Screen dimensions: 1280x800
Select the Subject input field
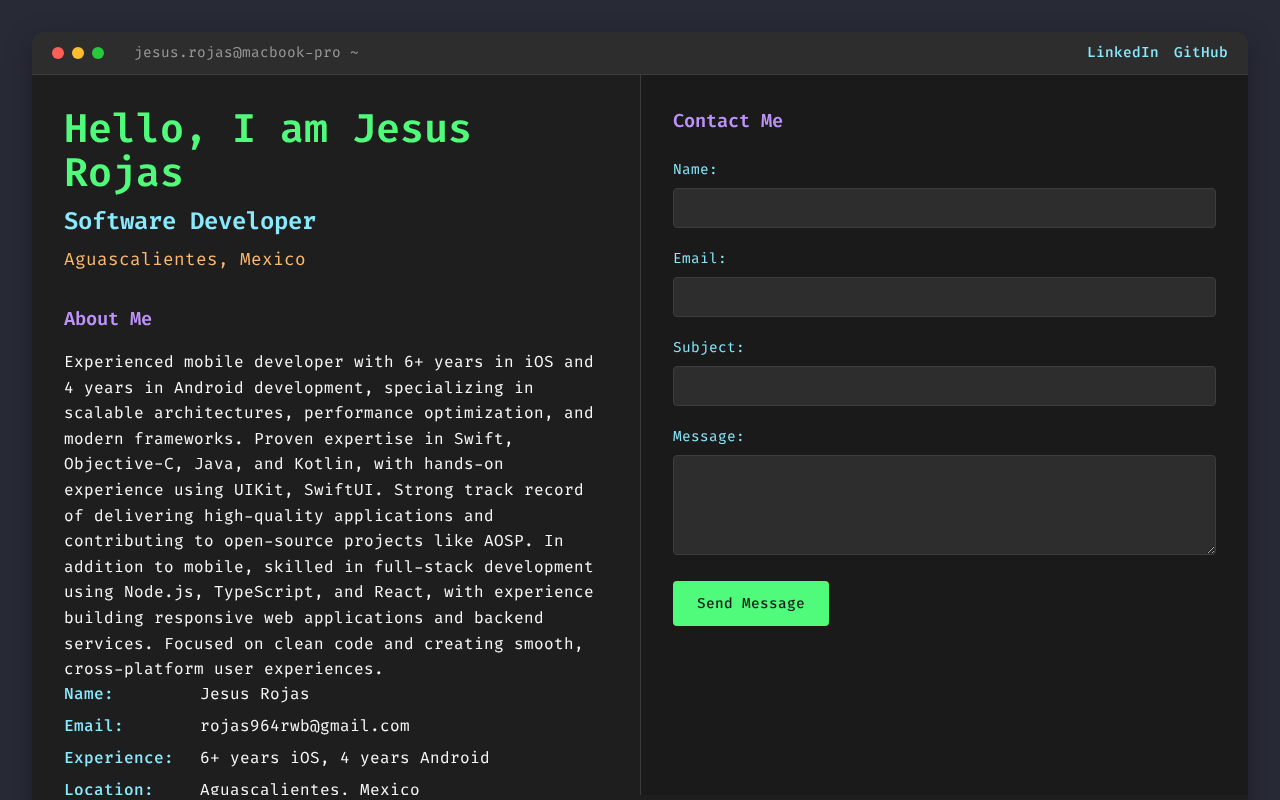pyautogui.click(x=944, y=386)
